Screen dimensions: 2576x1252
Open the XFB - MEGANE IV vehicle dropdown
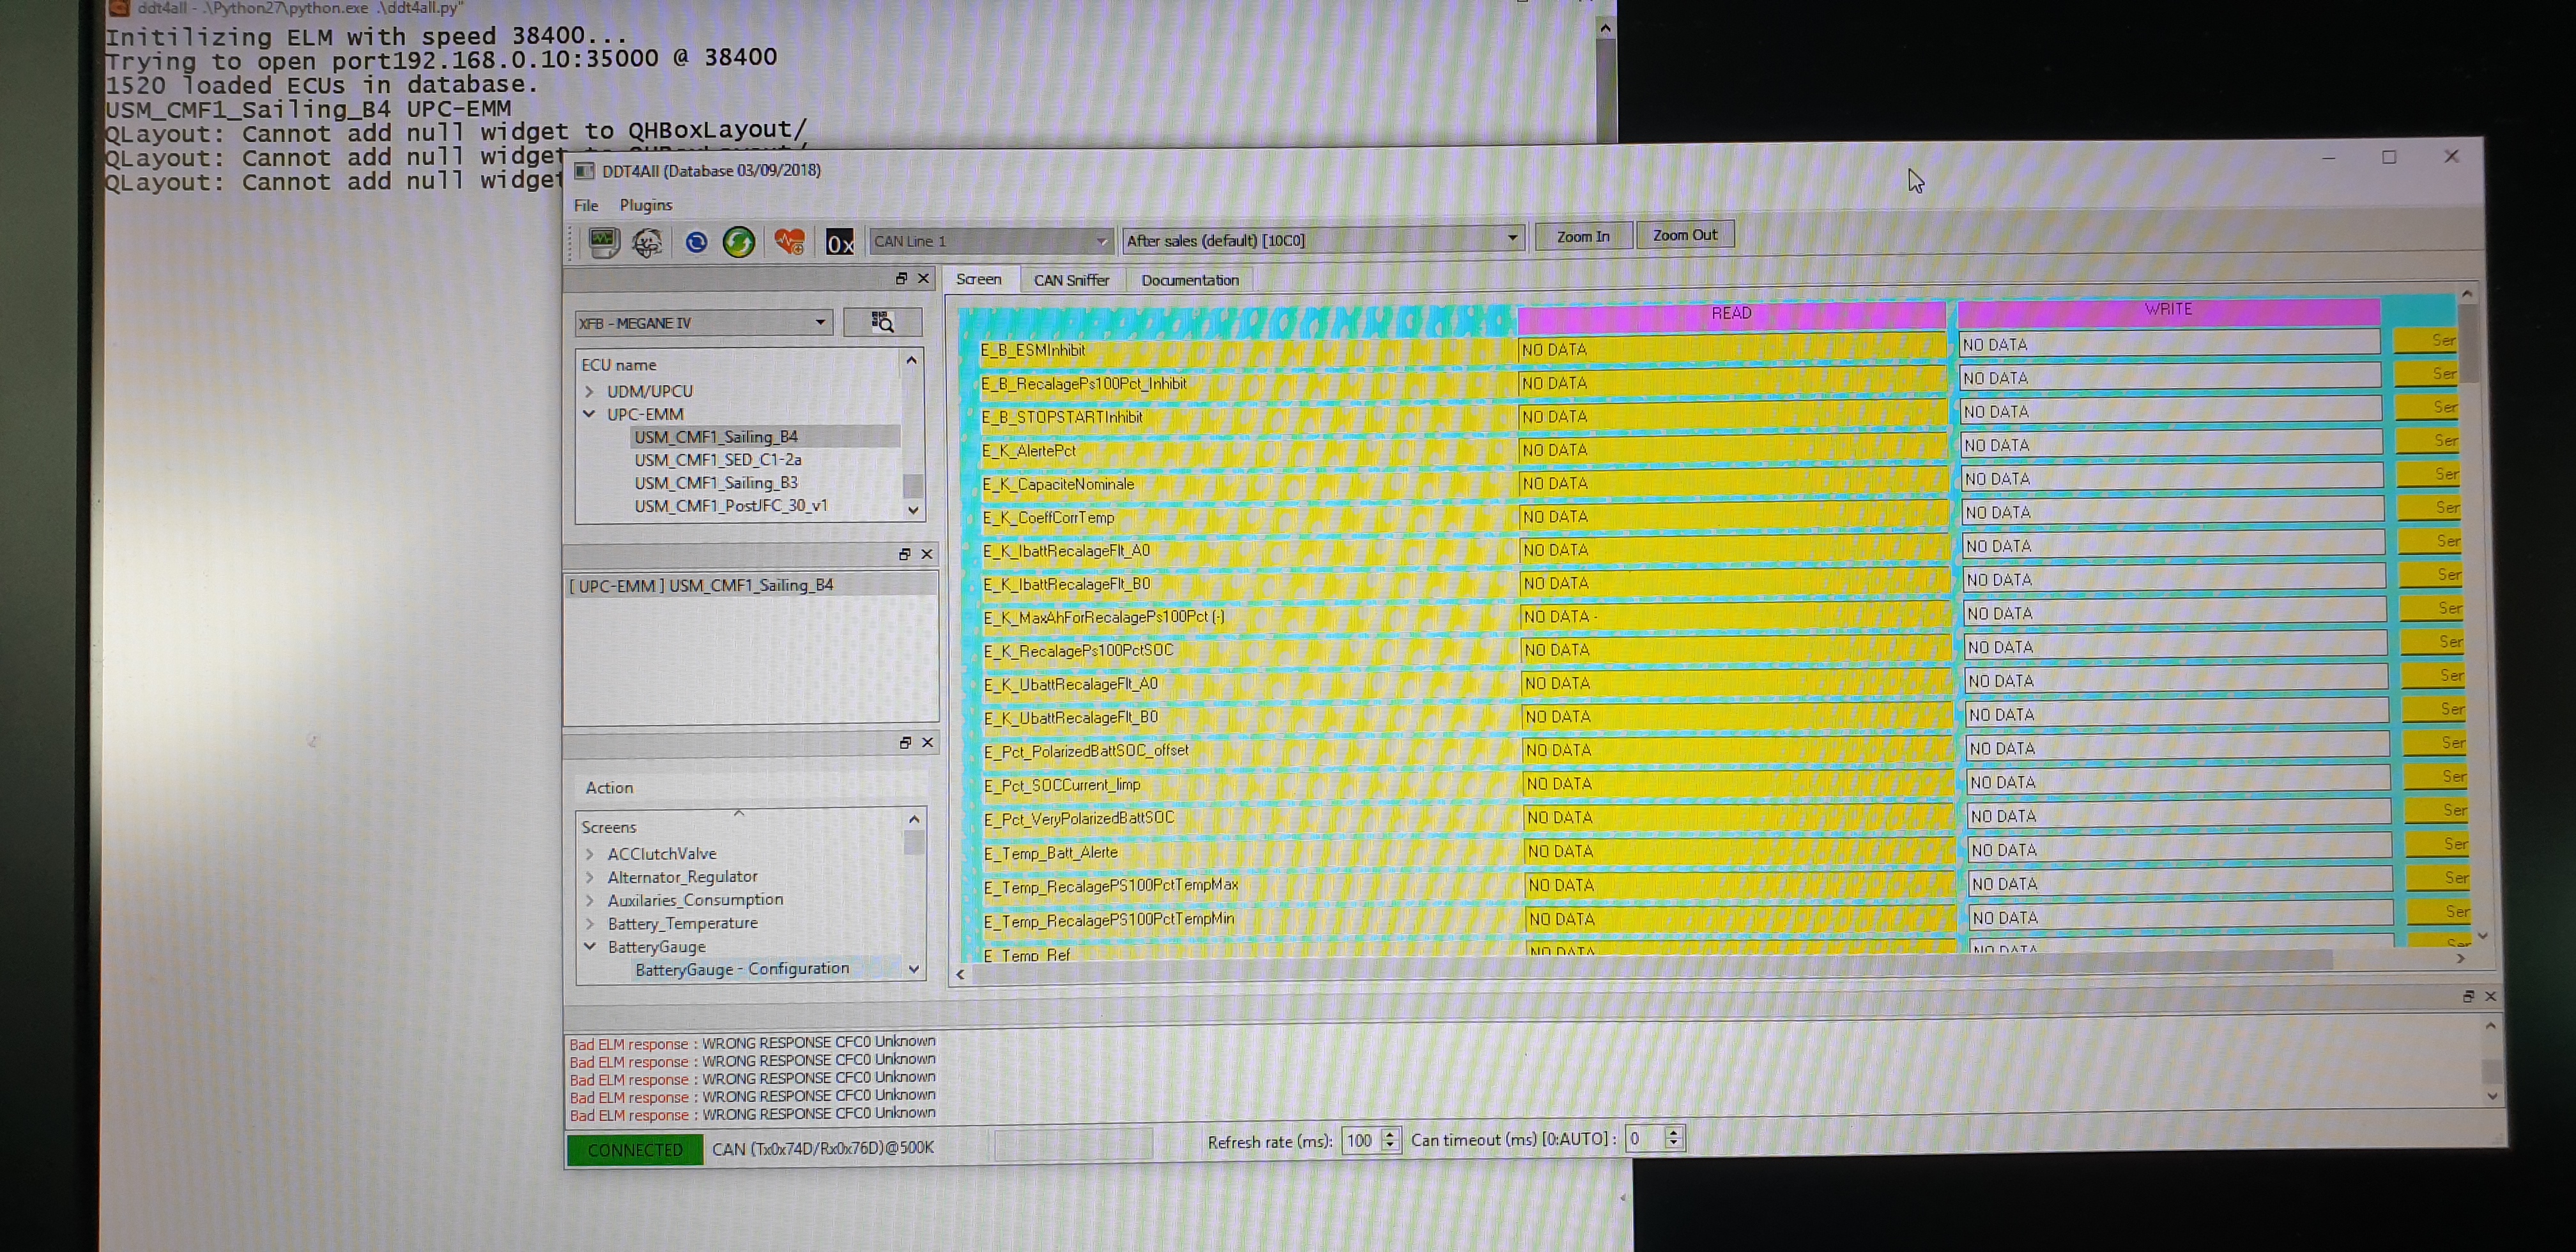[x=703, y=323]
